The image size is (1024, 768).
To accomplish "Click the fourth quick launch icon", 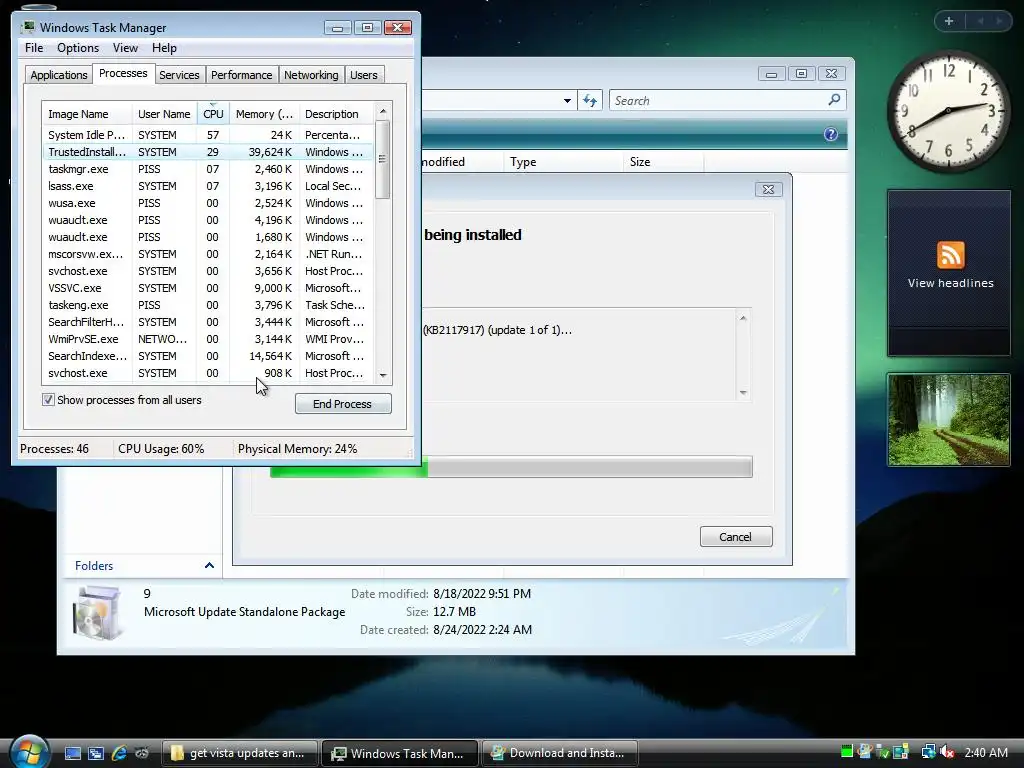I will tap(142, 753).
